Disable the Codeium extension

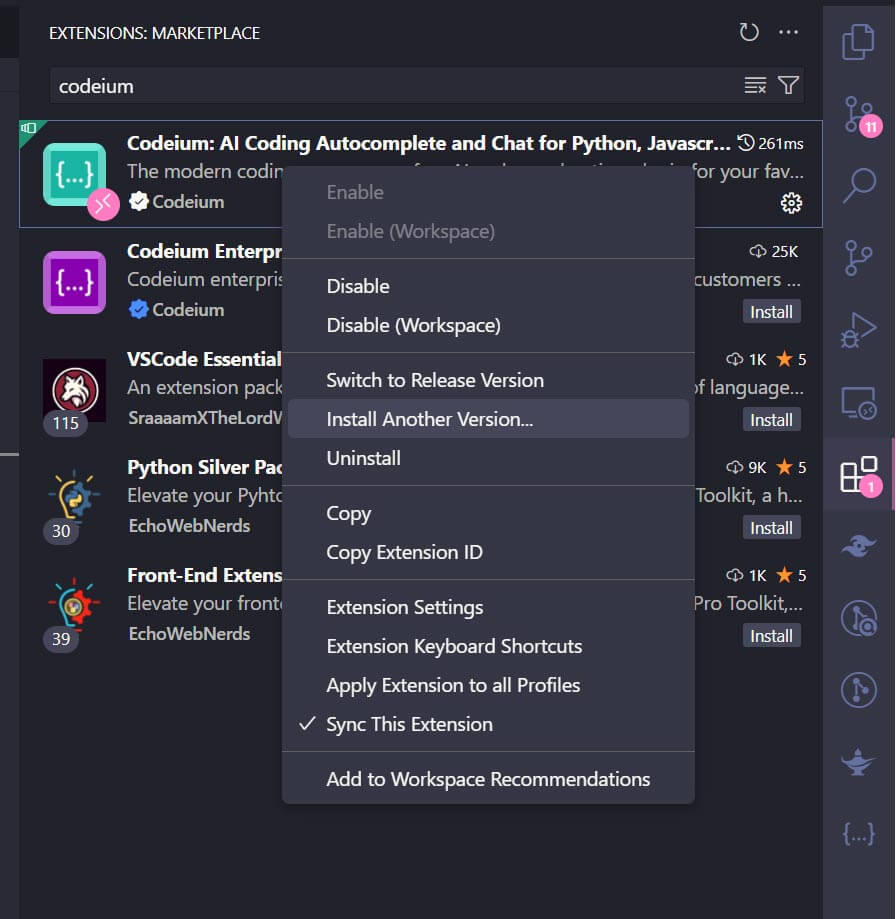(358, 286)
